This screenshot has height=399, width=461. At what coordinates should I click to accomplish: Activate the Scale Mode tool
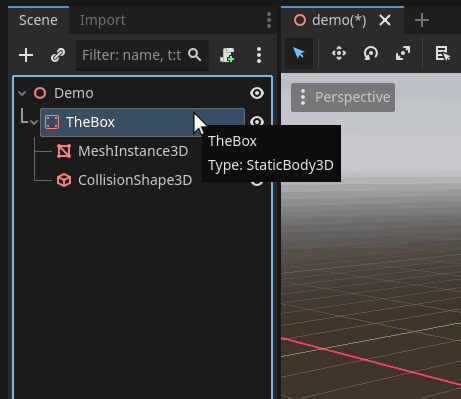(x=403, y=53)
